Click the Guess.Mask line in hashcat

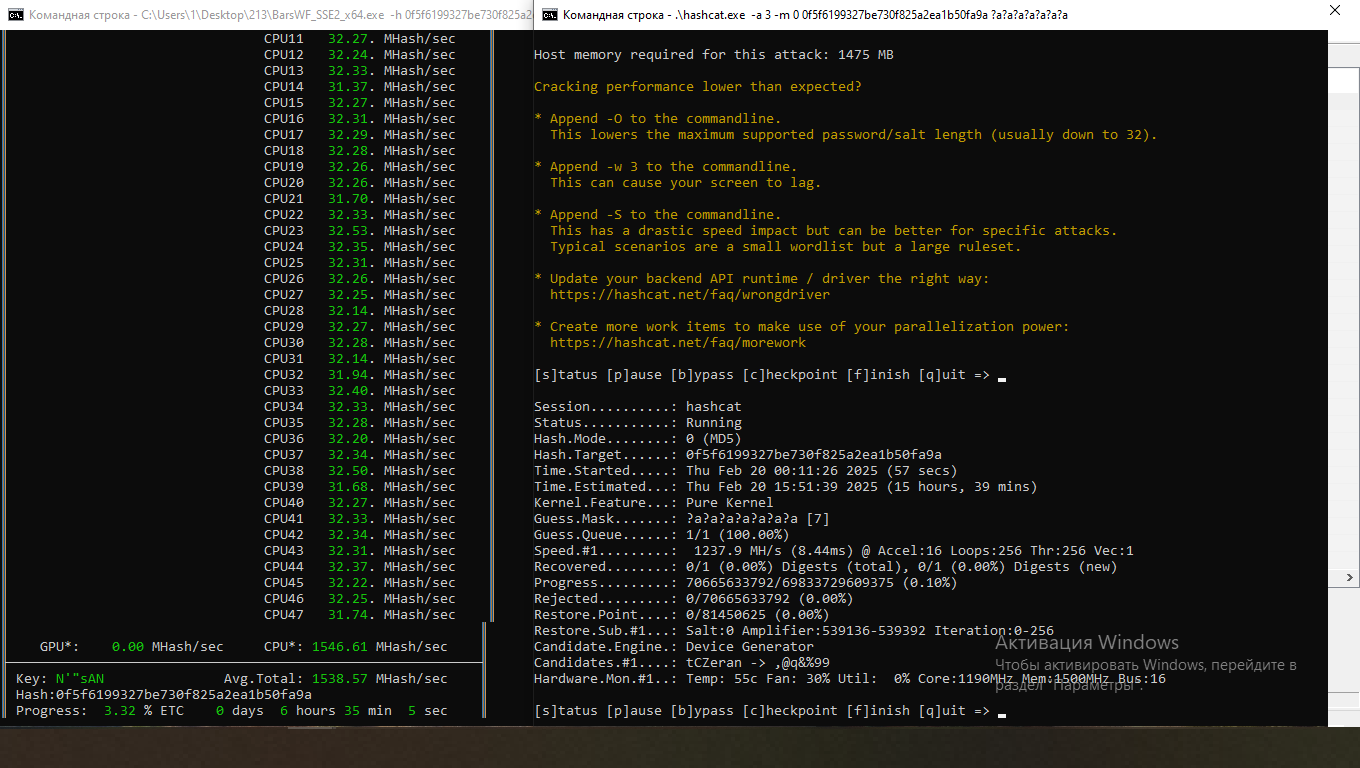point(682,519)
